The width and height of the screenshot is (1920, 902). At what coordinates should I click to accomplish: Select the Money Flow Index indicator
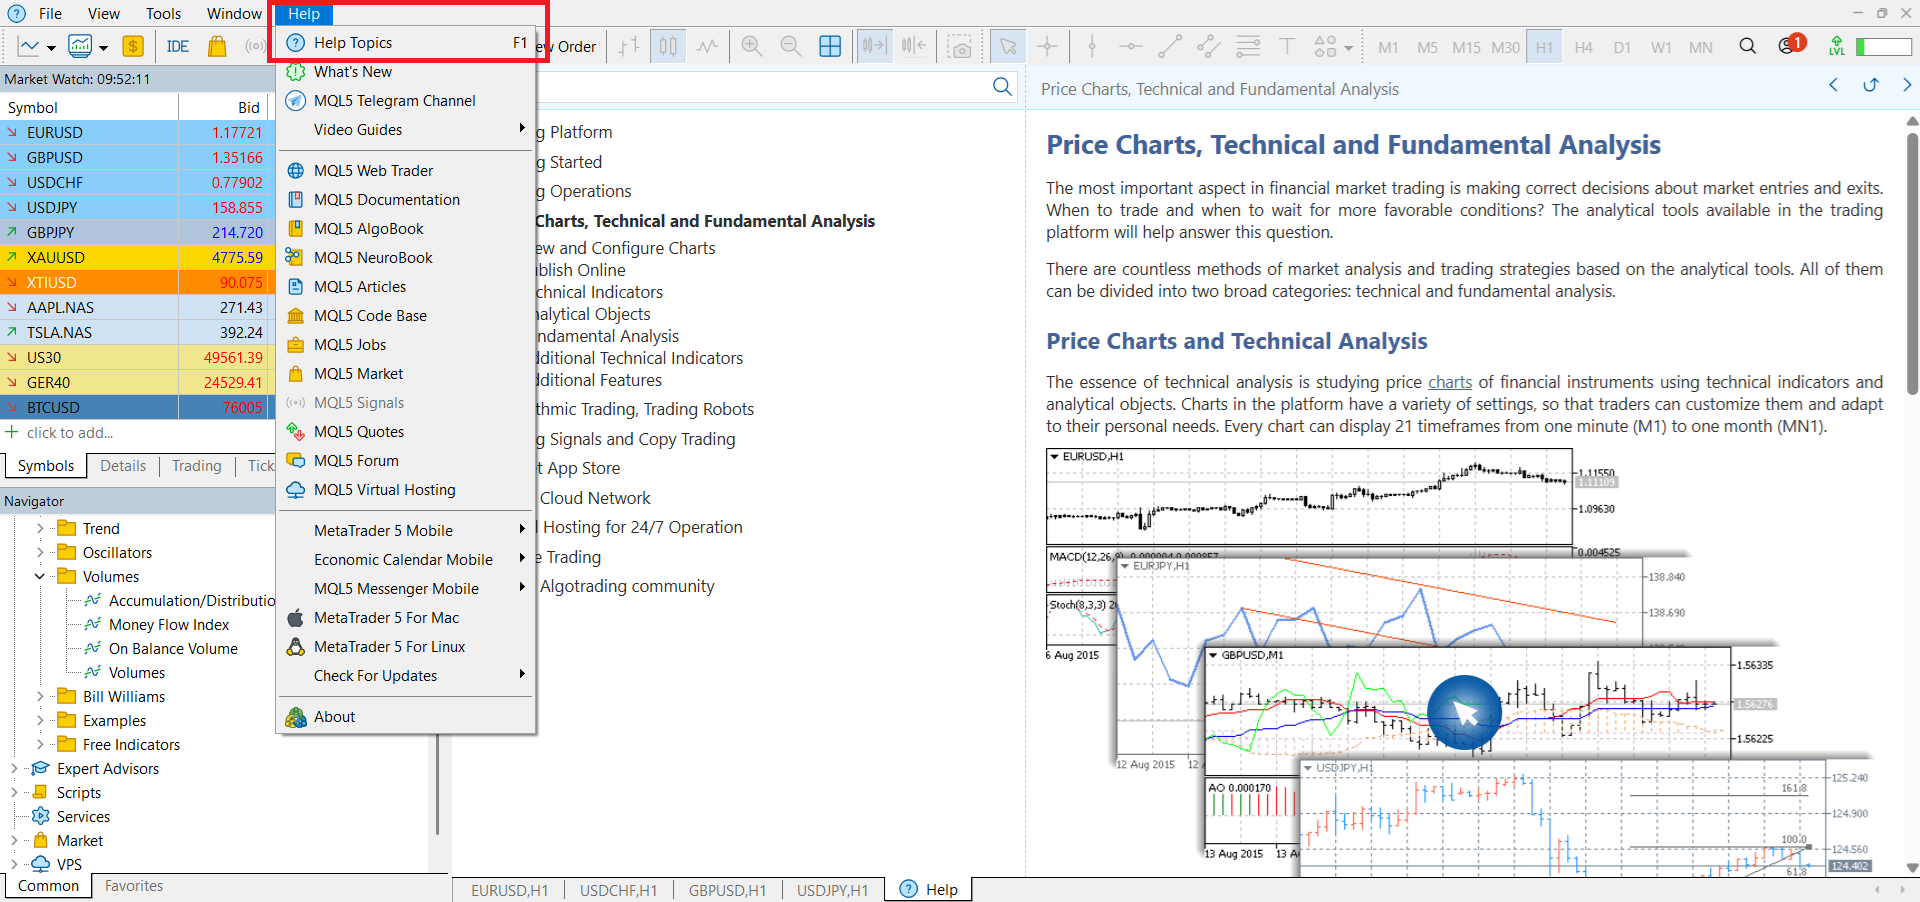coord(169,625)
